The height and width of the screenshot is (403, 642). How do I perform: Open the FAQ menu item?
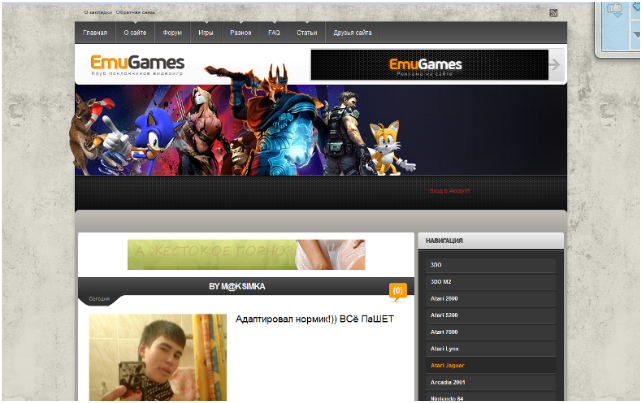click(274, 33)
